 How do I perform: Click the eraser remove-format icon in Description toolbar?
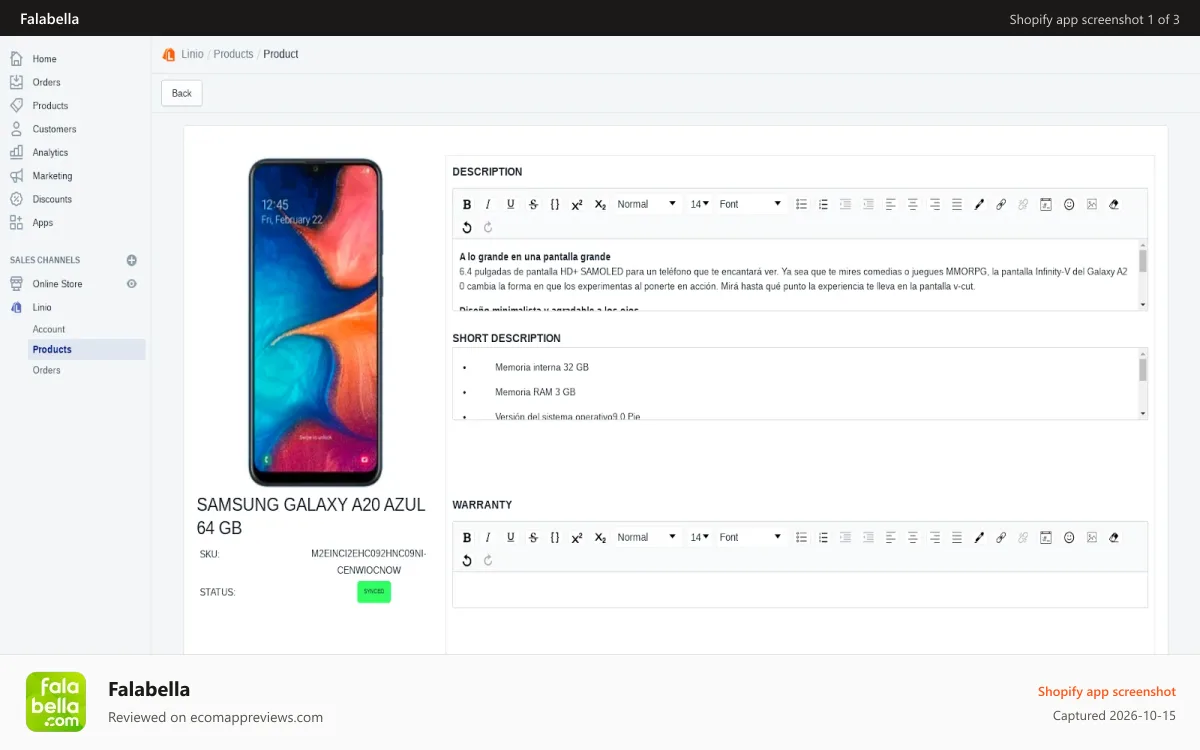point(1114,204)
